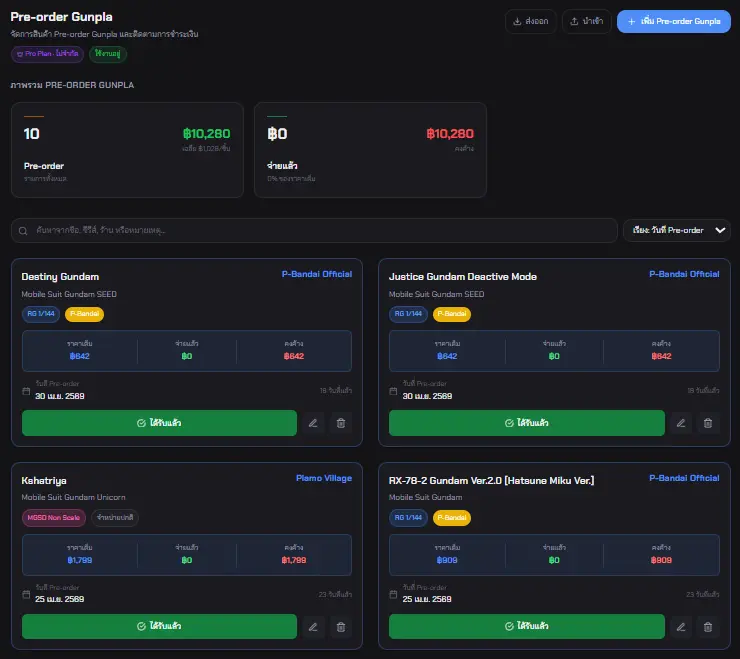Image resolution: width=740 pixels, height=659 pixels.
Task: Click the search magnifier icon
Action: point(23,231)
